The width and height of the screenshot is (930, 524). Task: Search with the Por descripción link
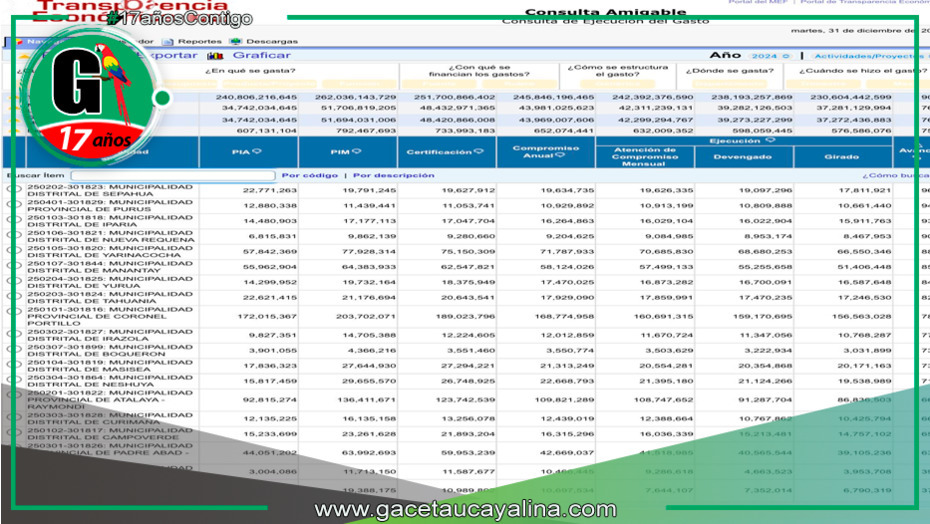click(394, 176)
